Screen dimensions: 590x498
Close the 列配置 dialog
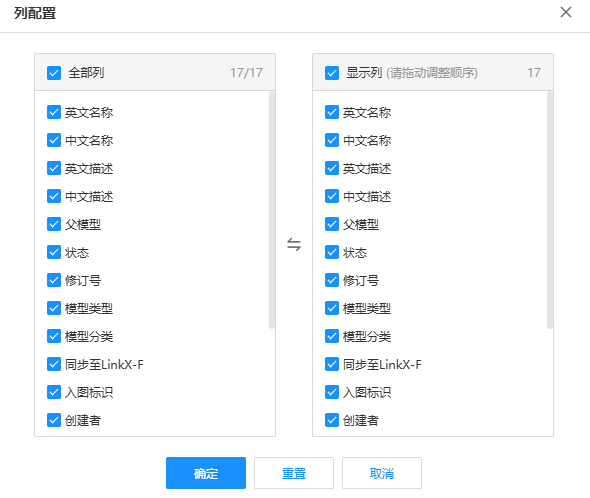[x=566, y=12]
